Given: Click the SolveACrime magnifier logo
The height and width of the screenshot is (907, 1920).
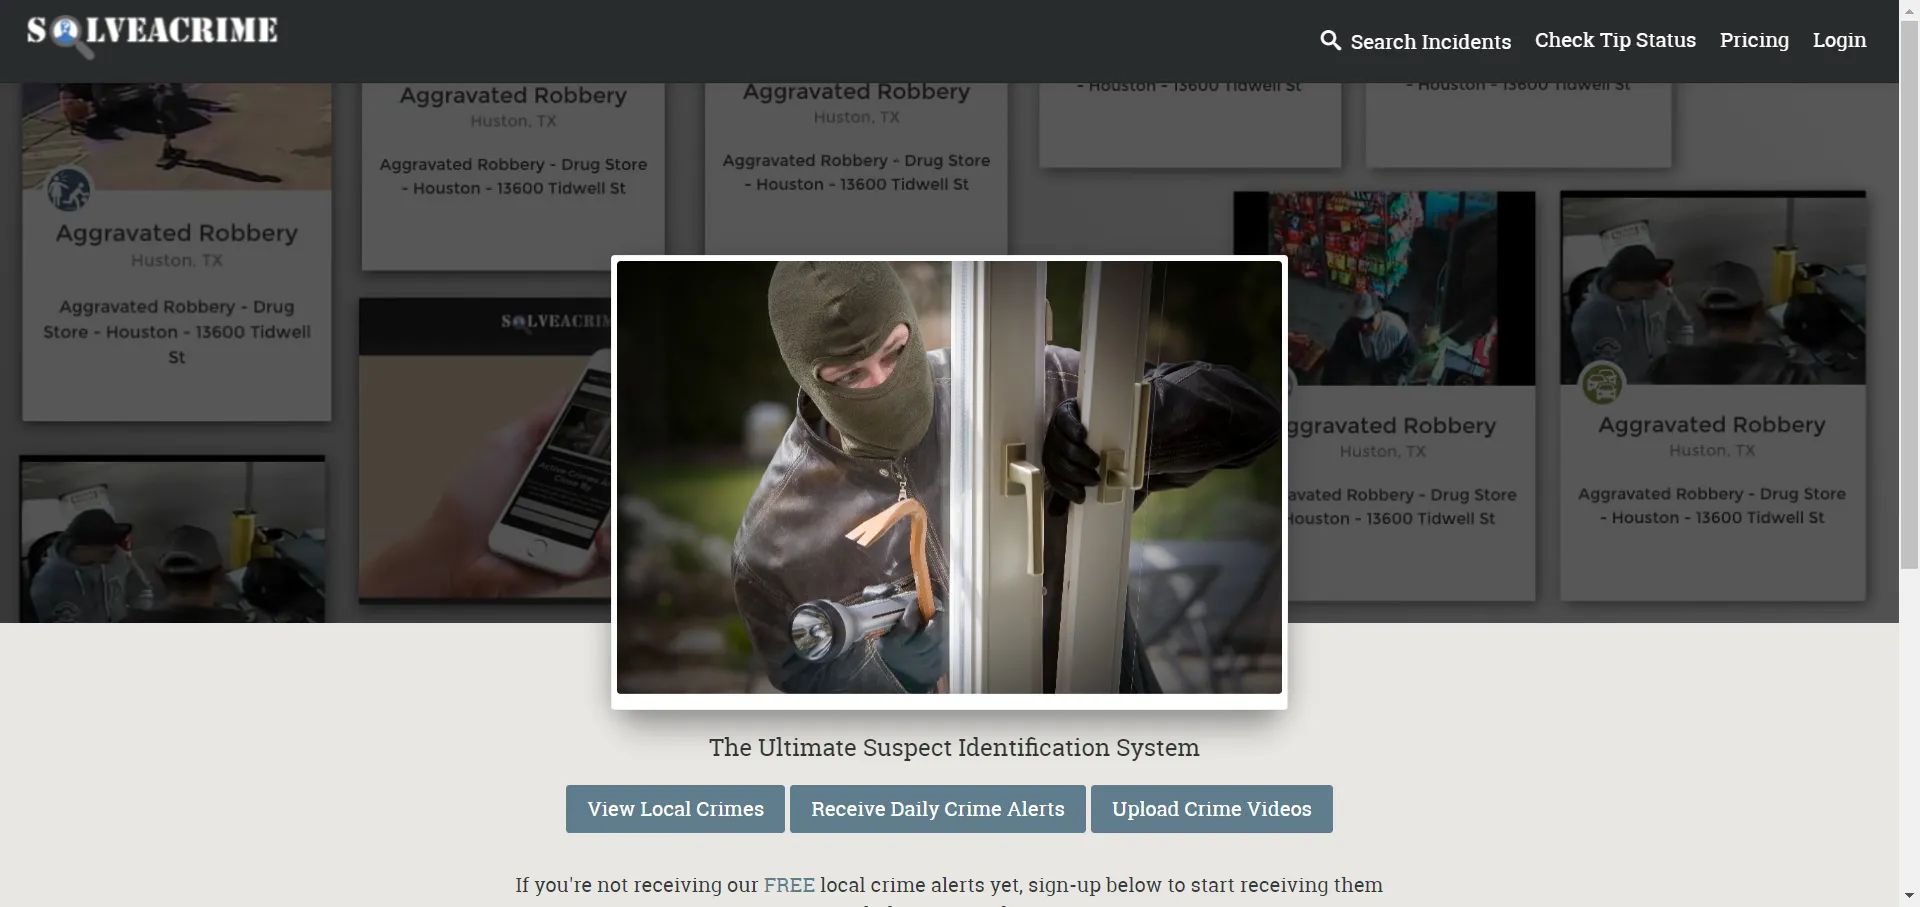Looking at the screenshot, I should [152, 34].
